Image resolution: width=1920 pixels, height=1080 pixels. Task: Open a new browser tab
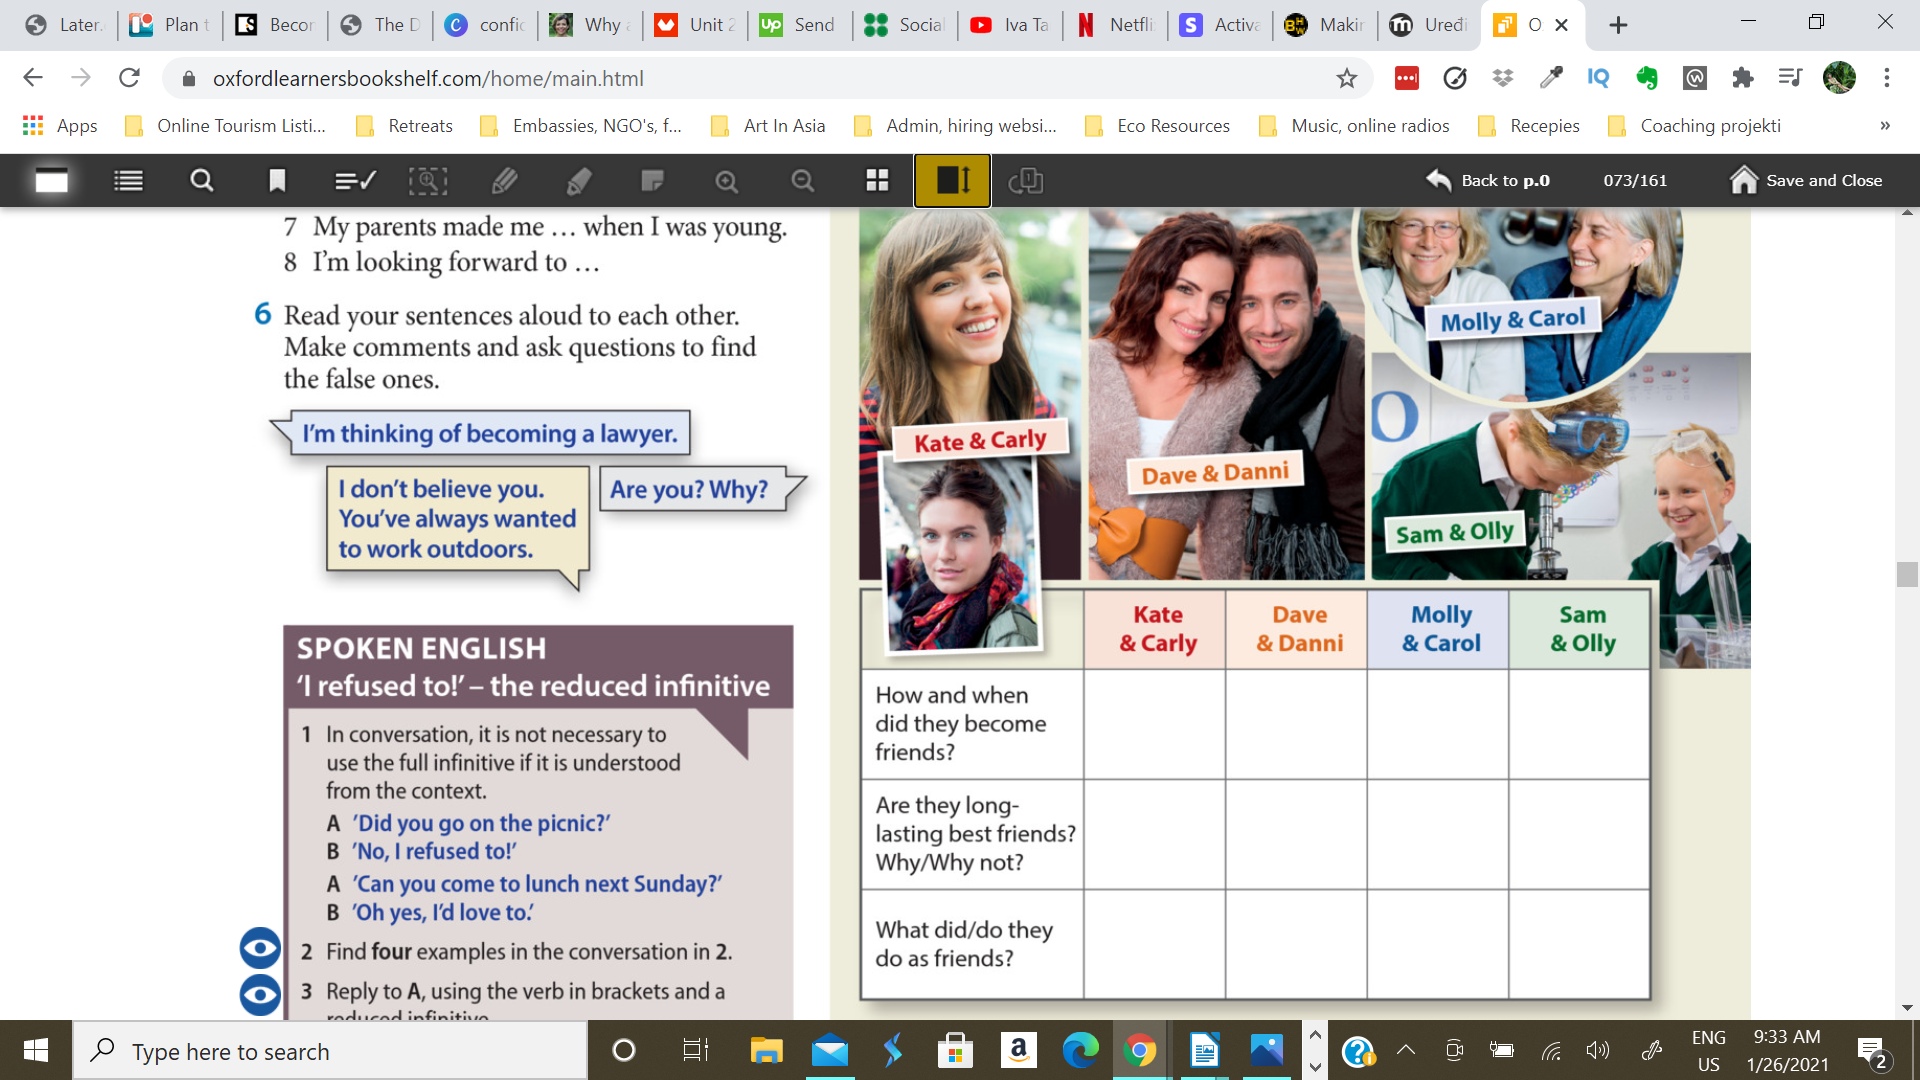[1618, 25]
